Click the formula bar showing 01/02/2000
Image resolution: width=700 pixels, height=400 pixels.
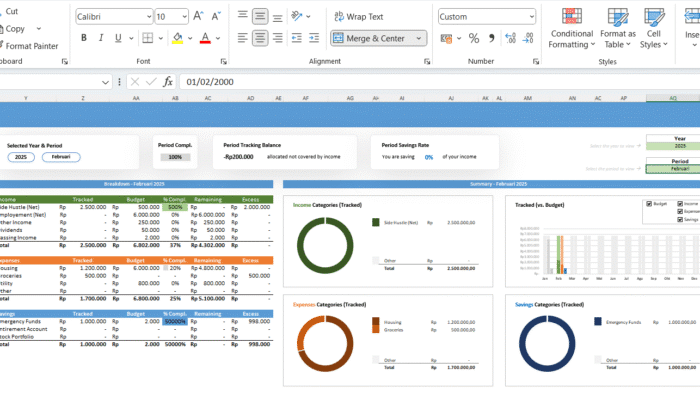click(x=439, y=82)
